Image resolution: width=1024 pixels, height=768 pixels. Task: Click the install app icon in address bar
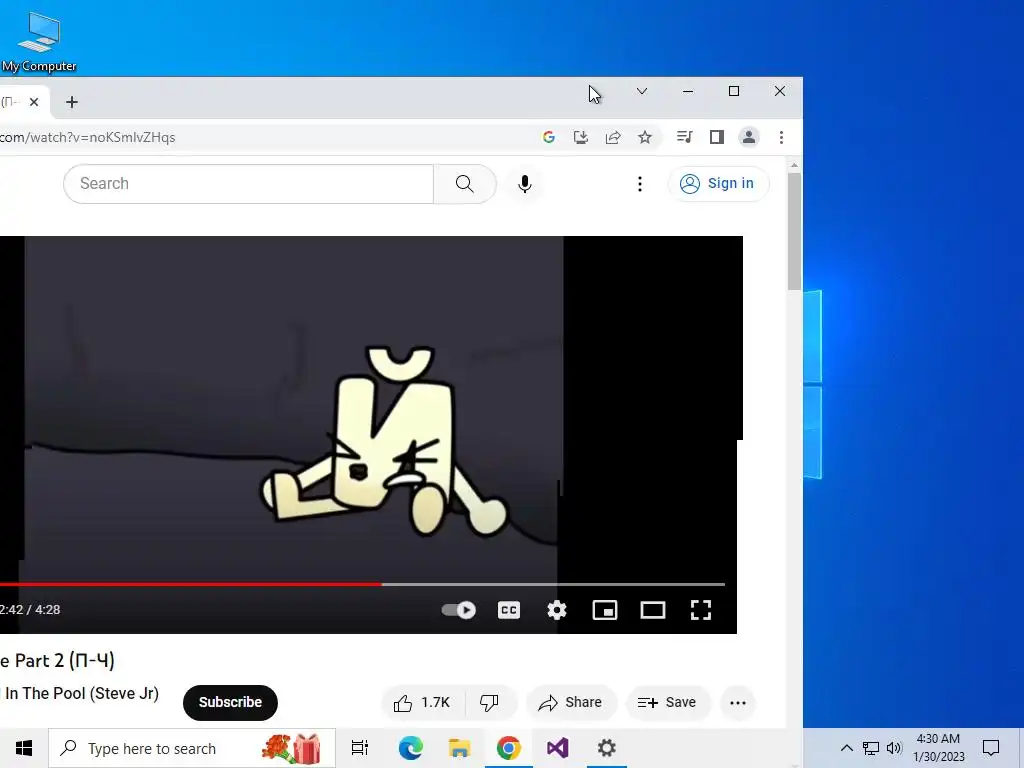point(581,137)
